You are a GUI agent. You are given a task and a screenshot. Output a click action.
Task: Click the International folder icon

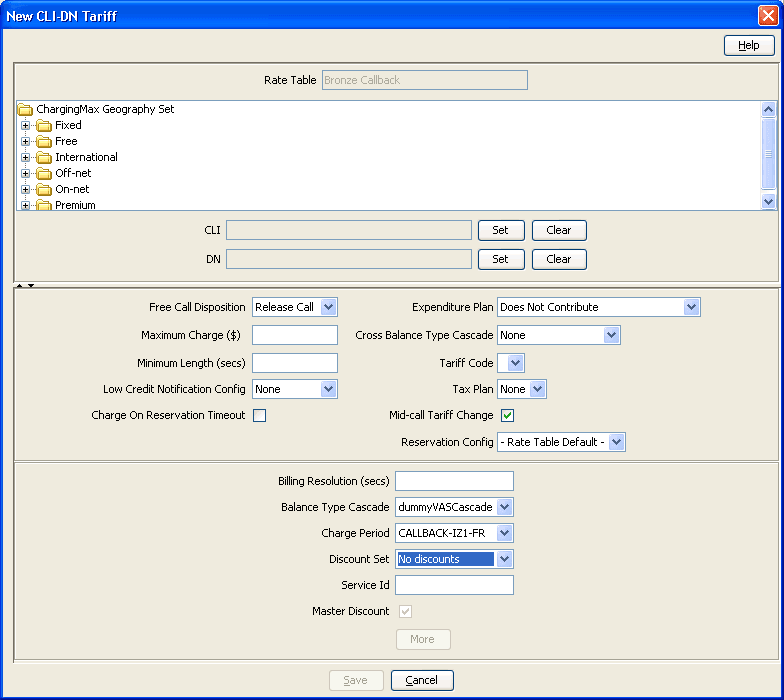pos(44,158)
